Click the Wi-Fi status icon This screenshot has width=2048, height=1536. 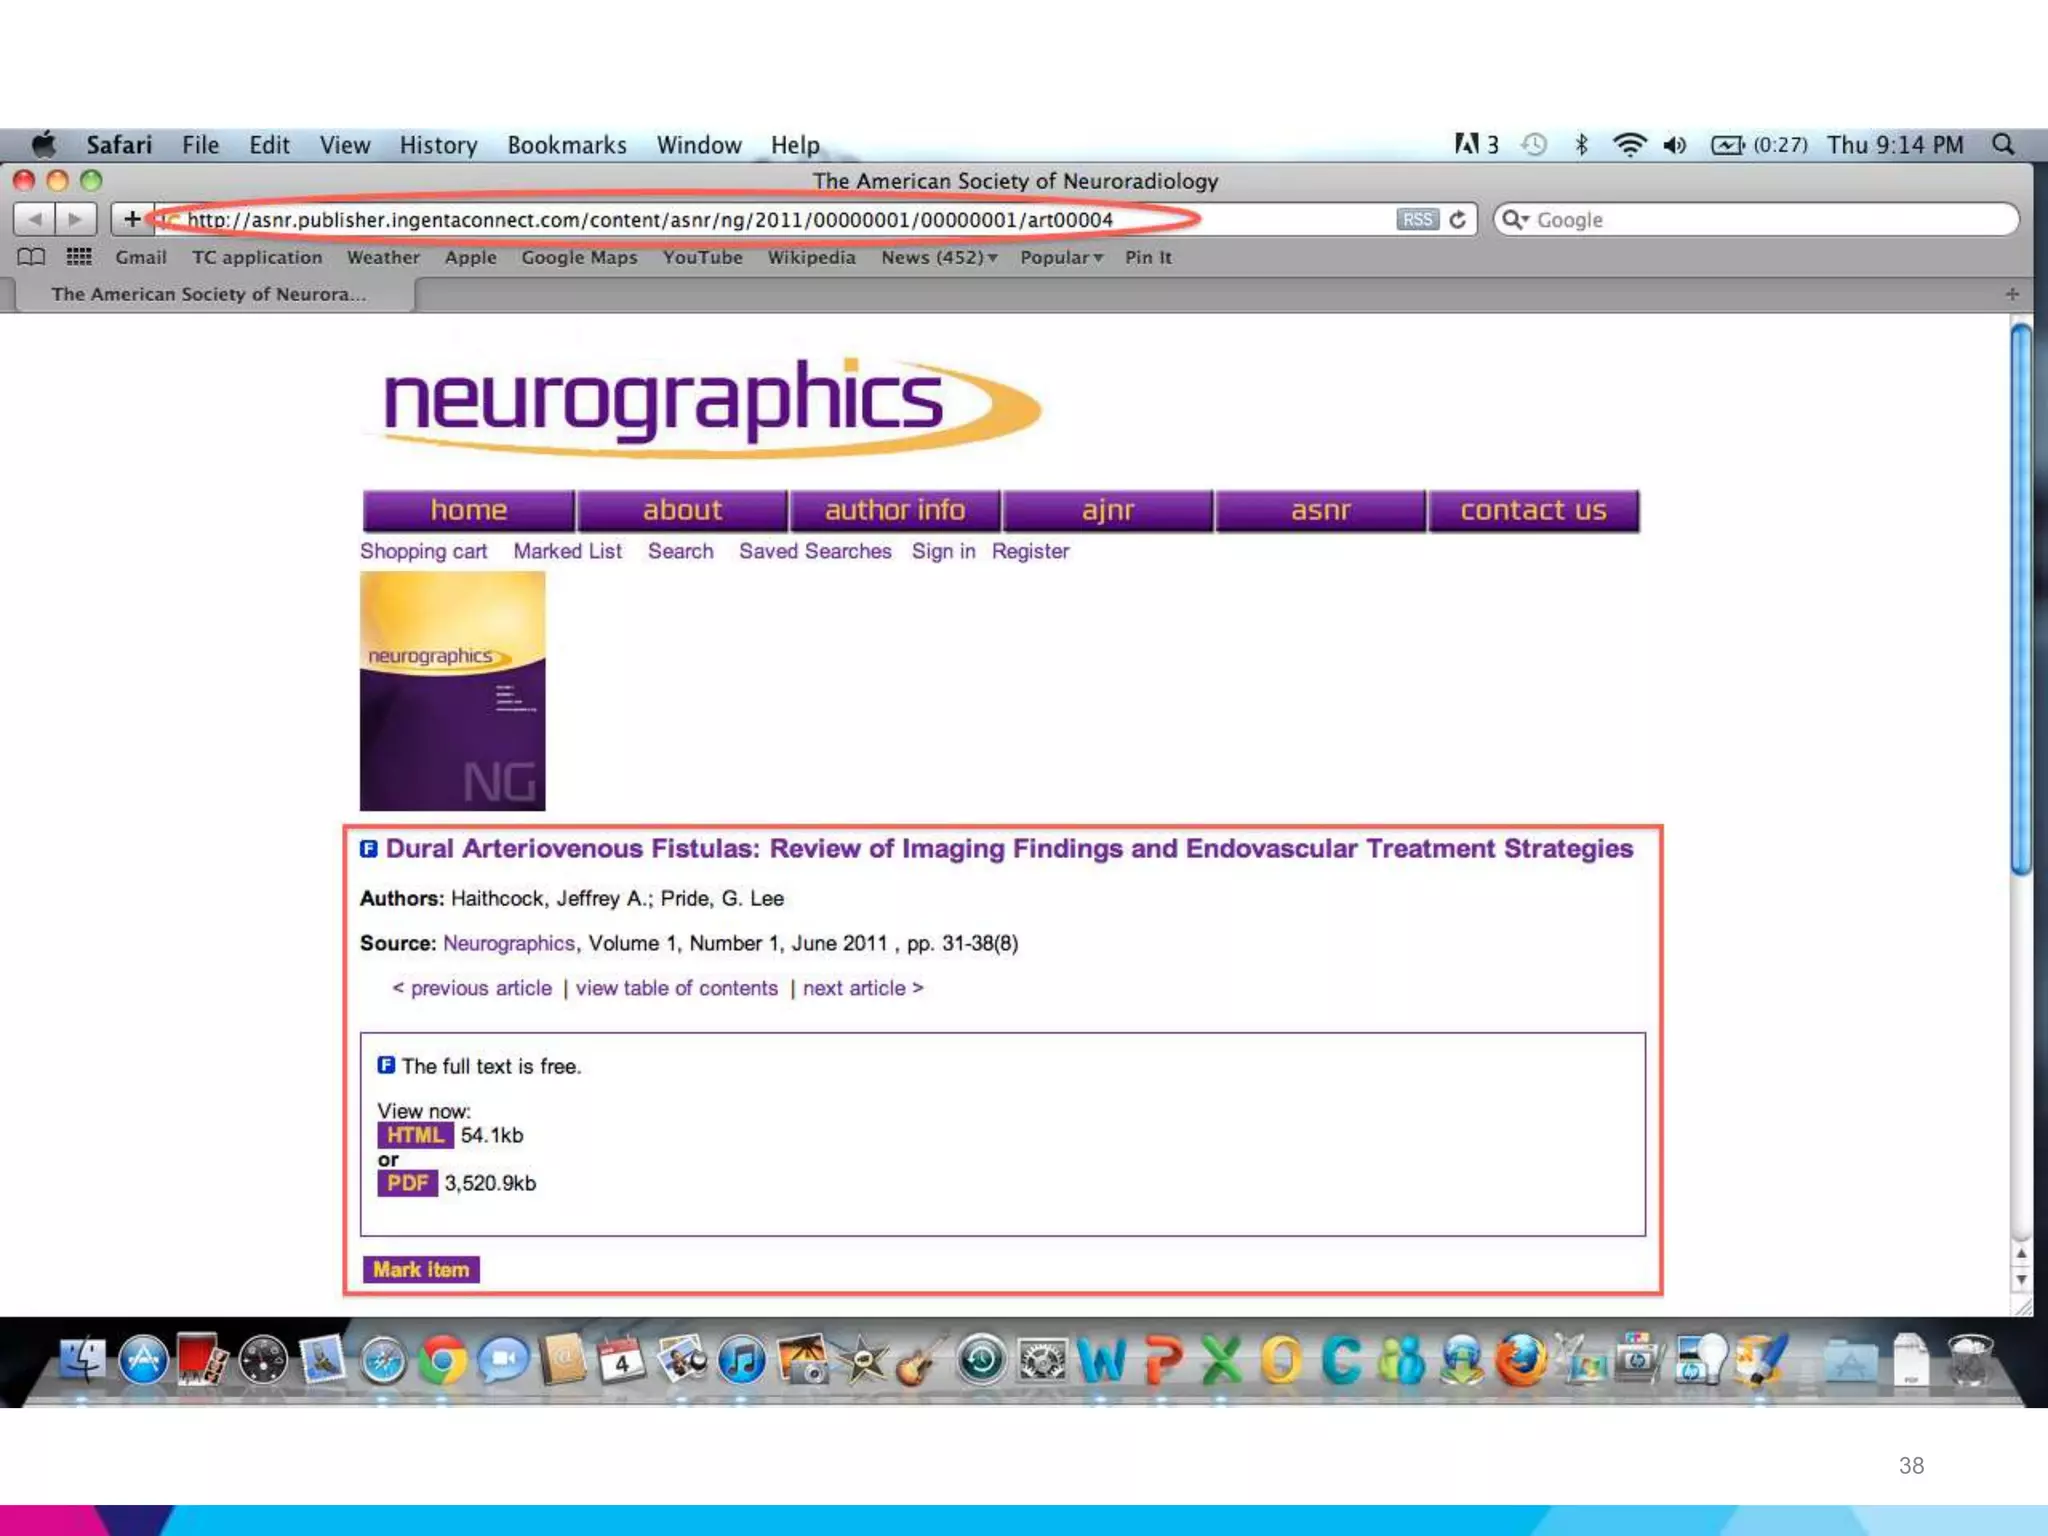coord(1629,145)
